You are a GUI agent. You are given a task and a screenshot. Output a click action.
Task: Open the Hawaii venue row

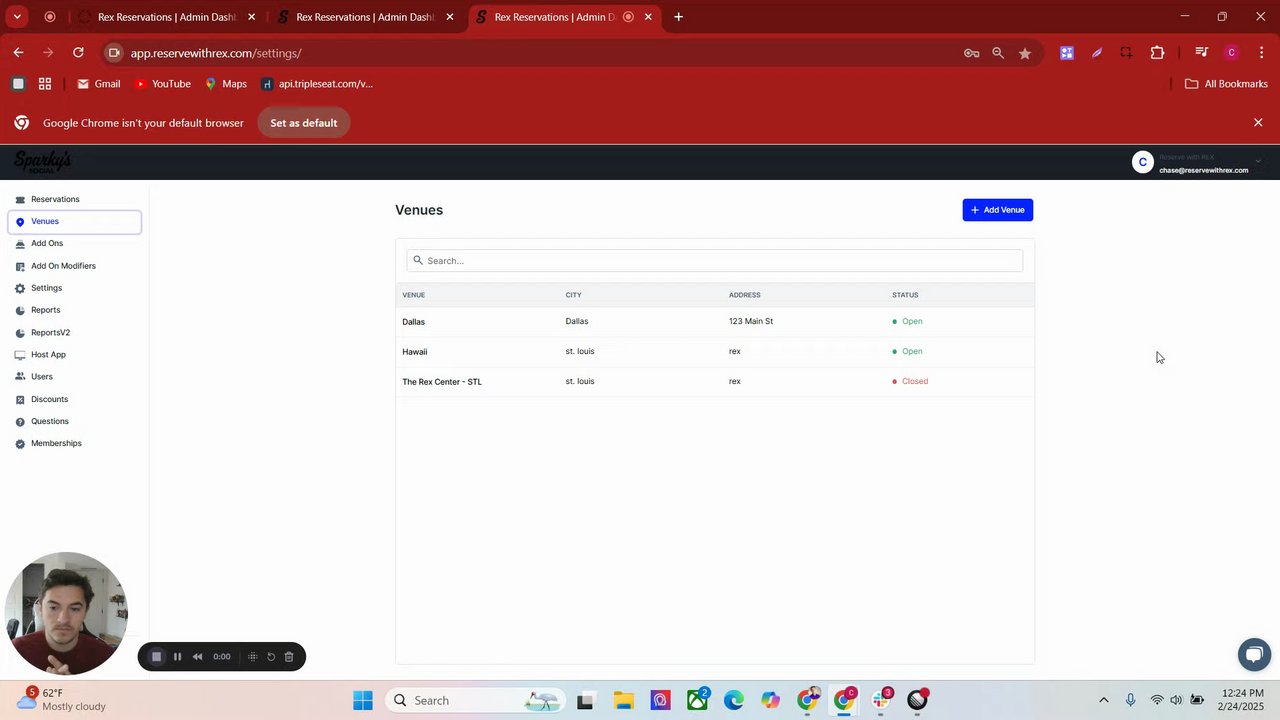[715, 351]
